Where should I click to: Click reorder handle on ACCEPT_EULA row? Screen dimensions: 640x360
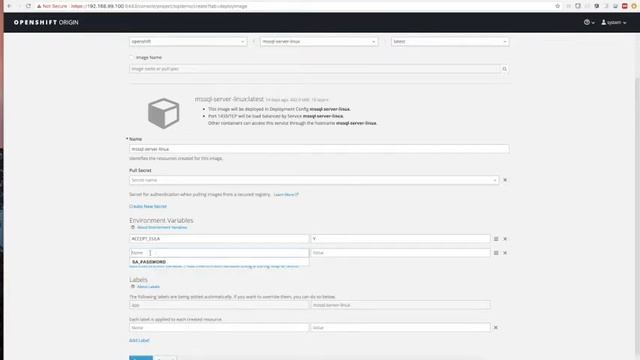pos(496,239)
